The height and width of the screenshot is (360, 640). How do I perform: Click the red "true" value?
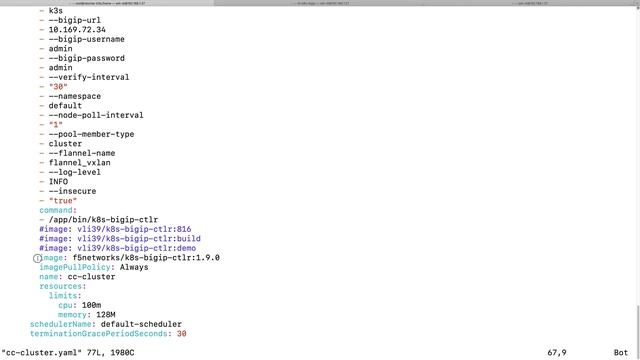pos(63,200)
